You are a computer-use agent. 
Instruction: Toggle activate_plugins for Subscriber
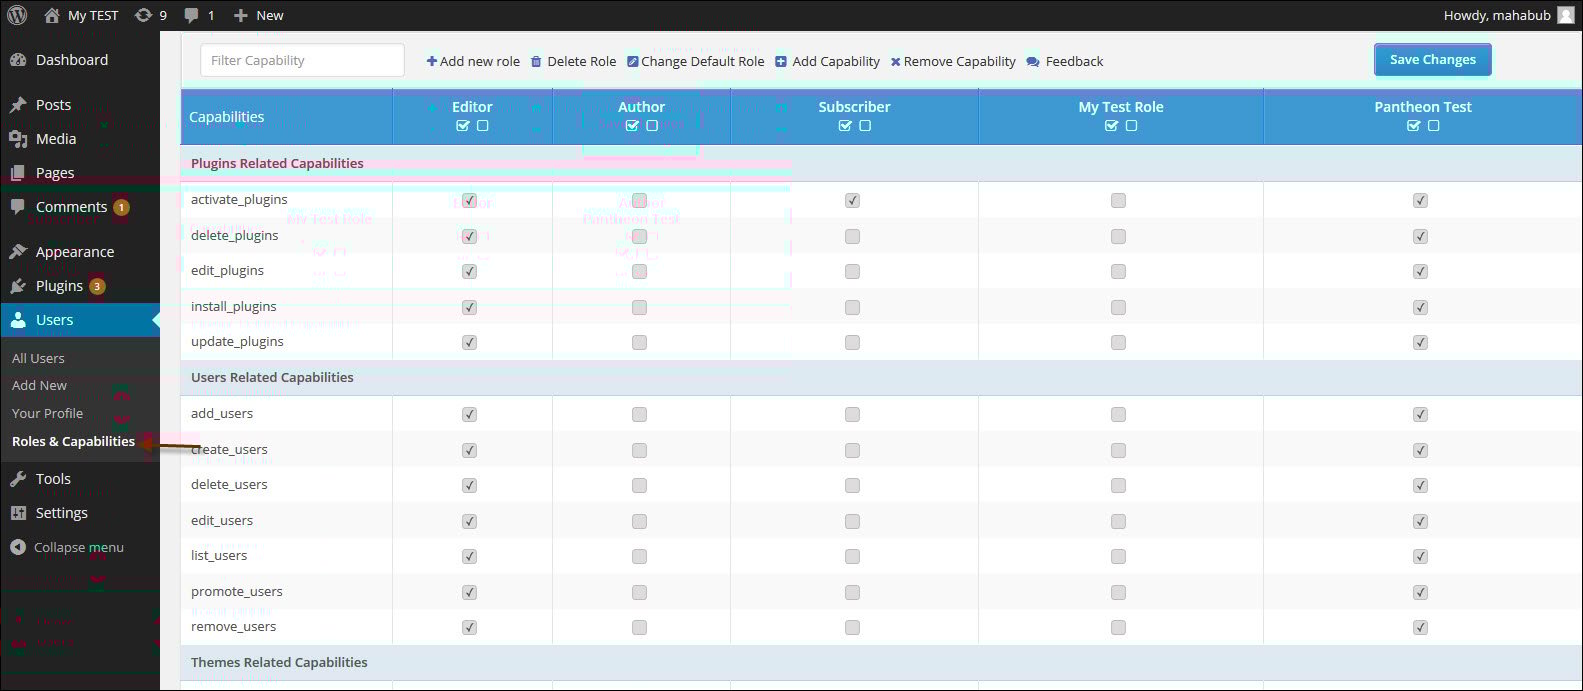(852, 201)
